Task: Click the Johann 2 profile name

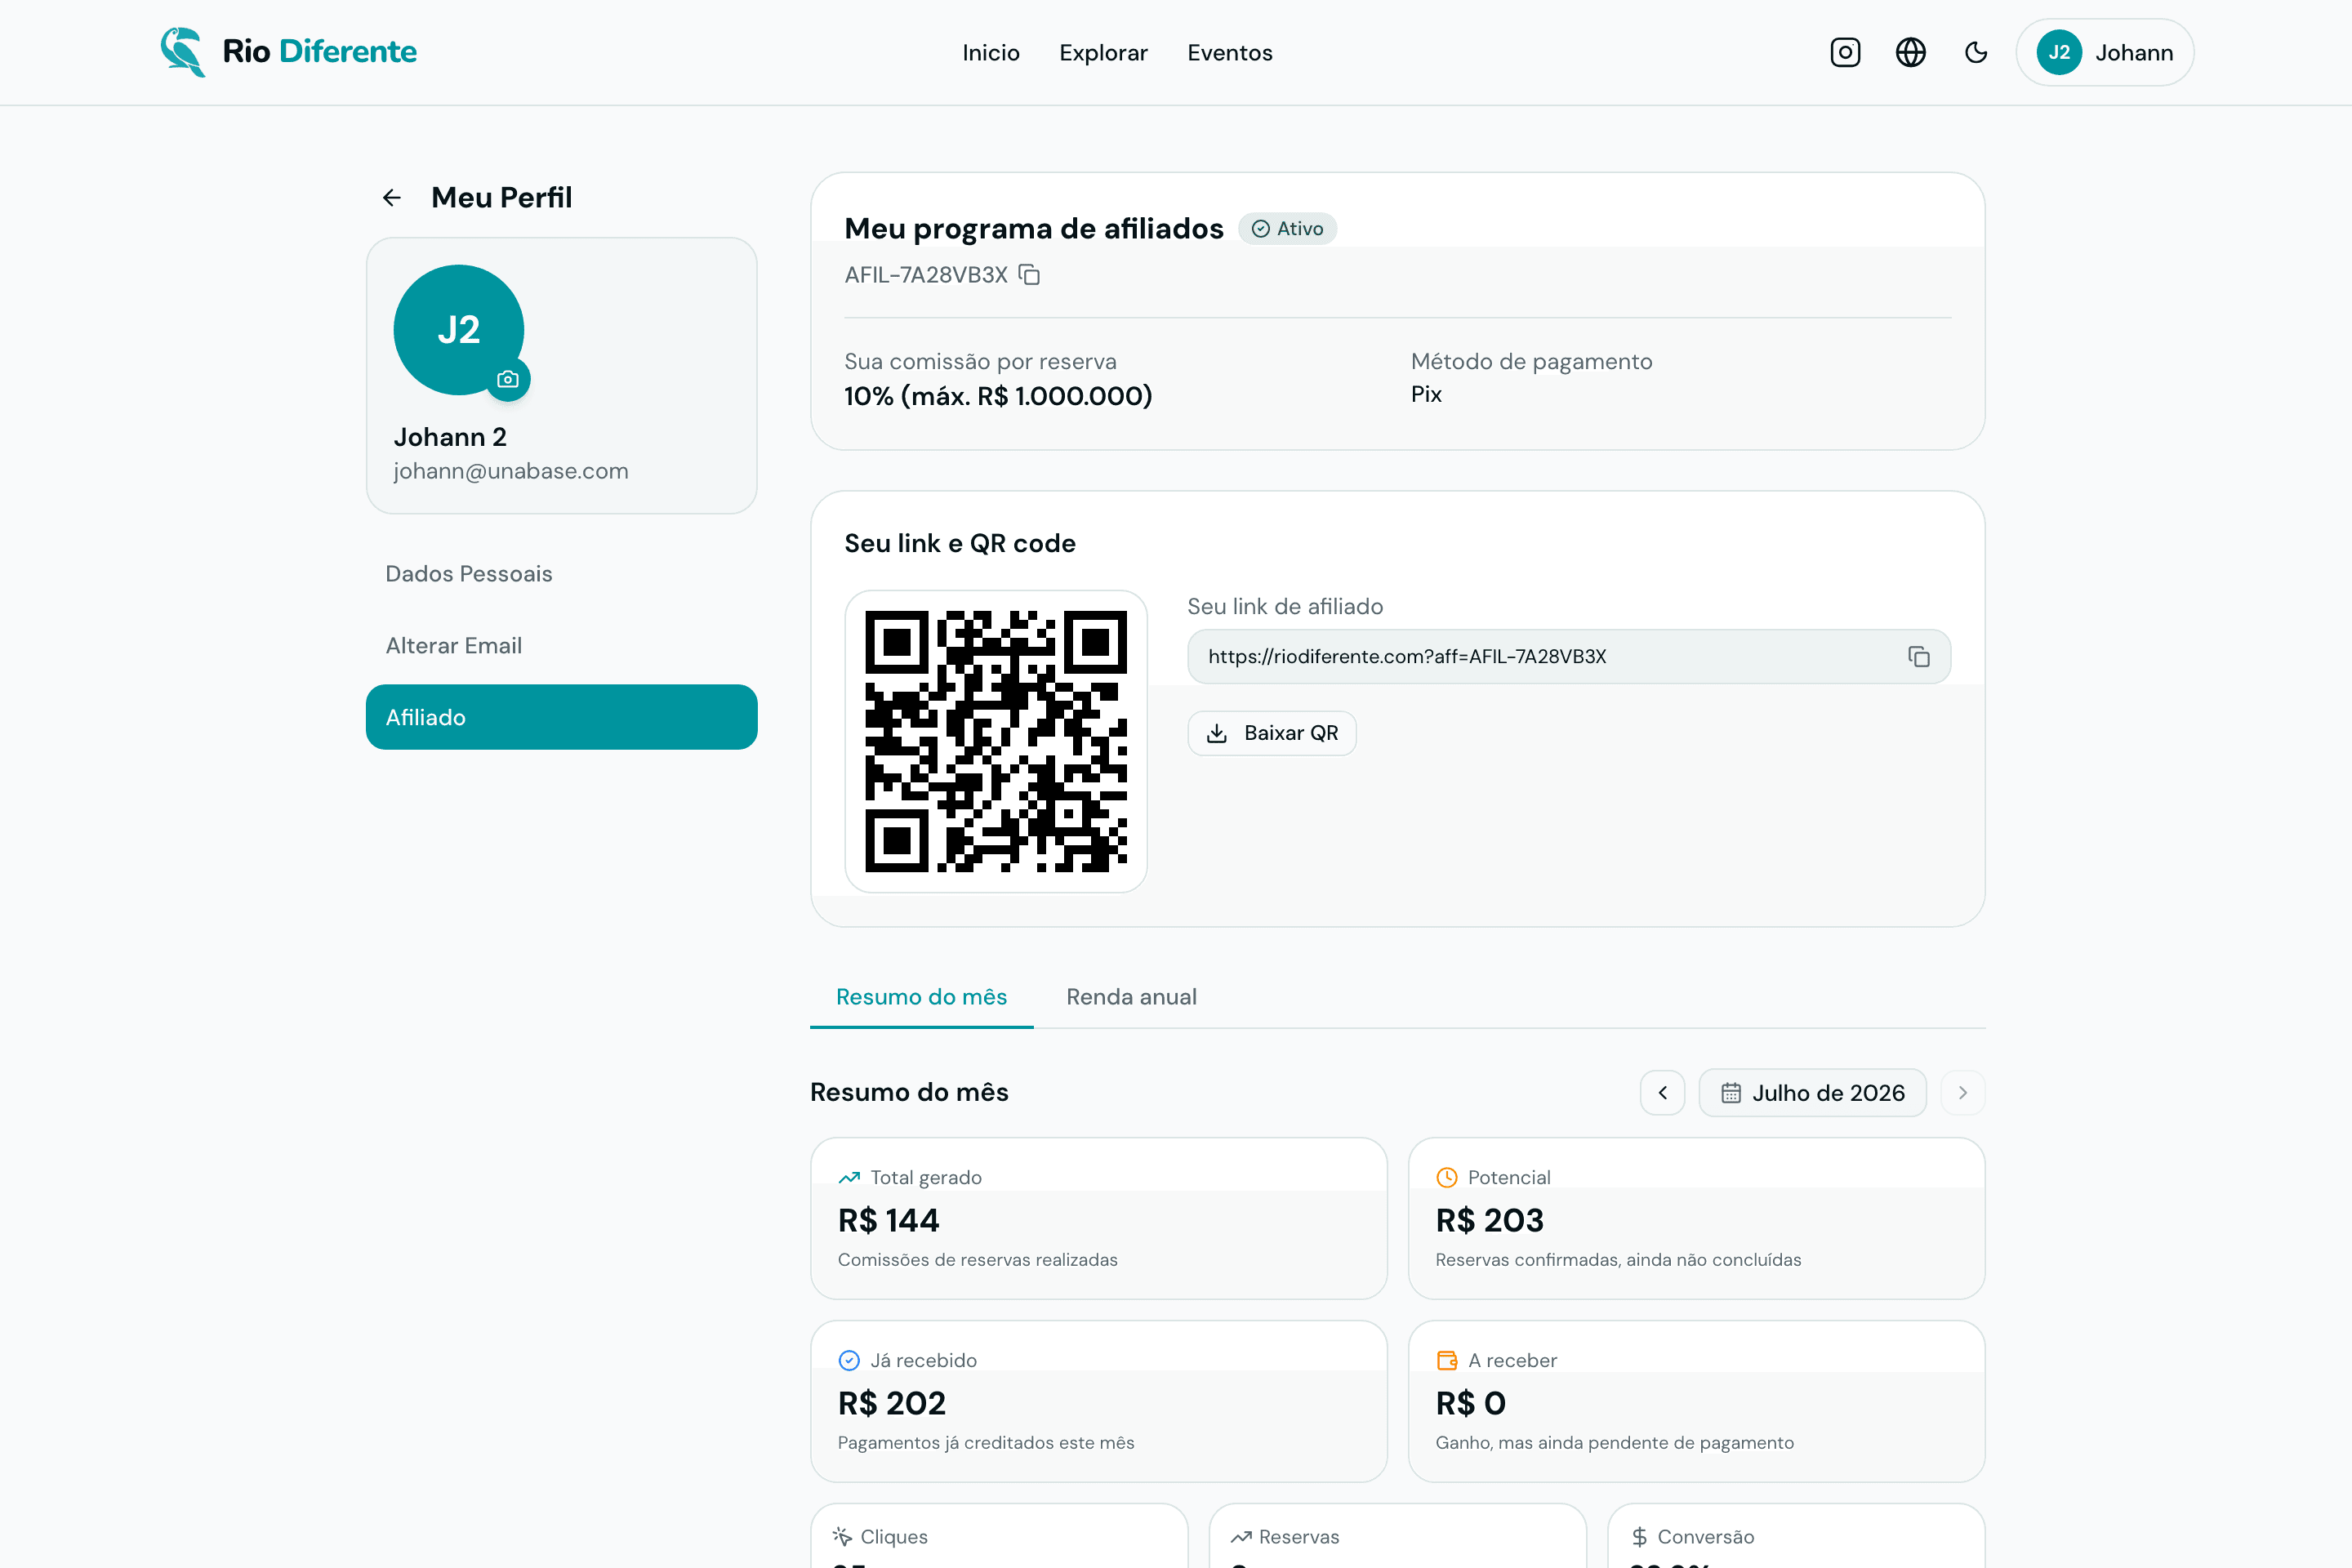Action: coord(450,437)
